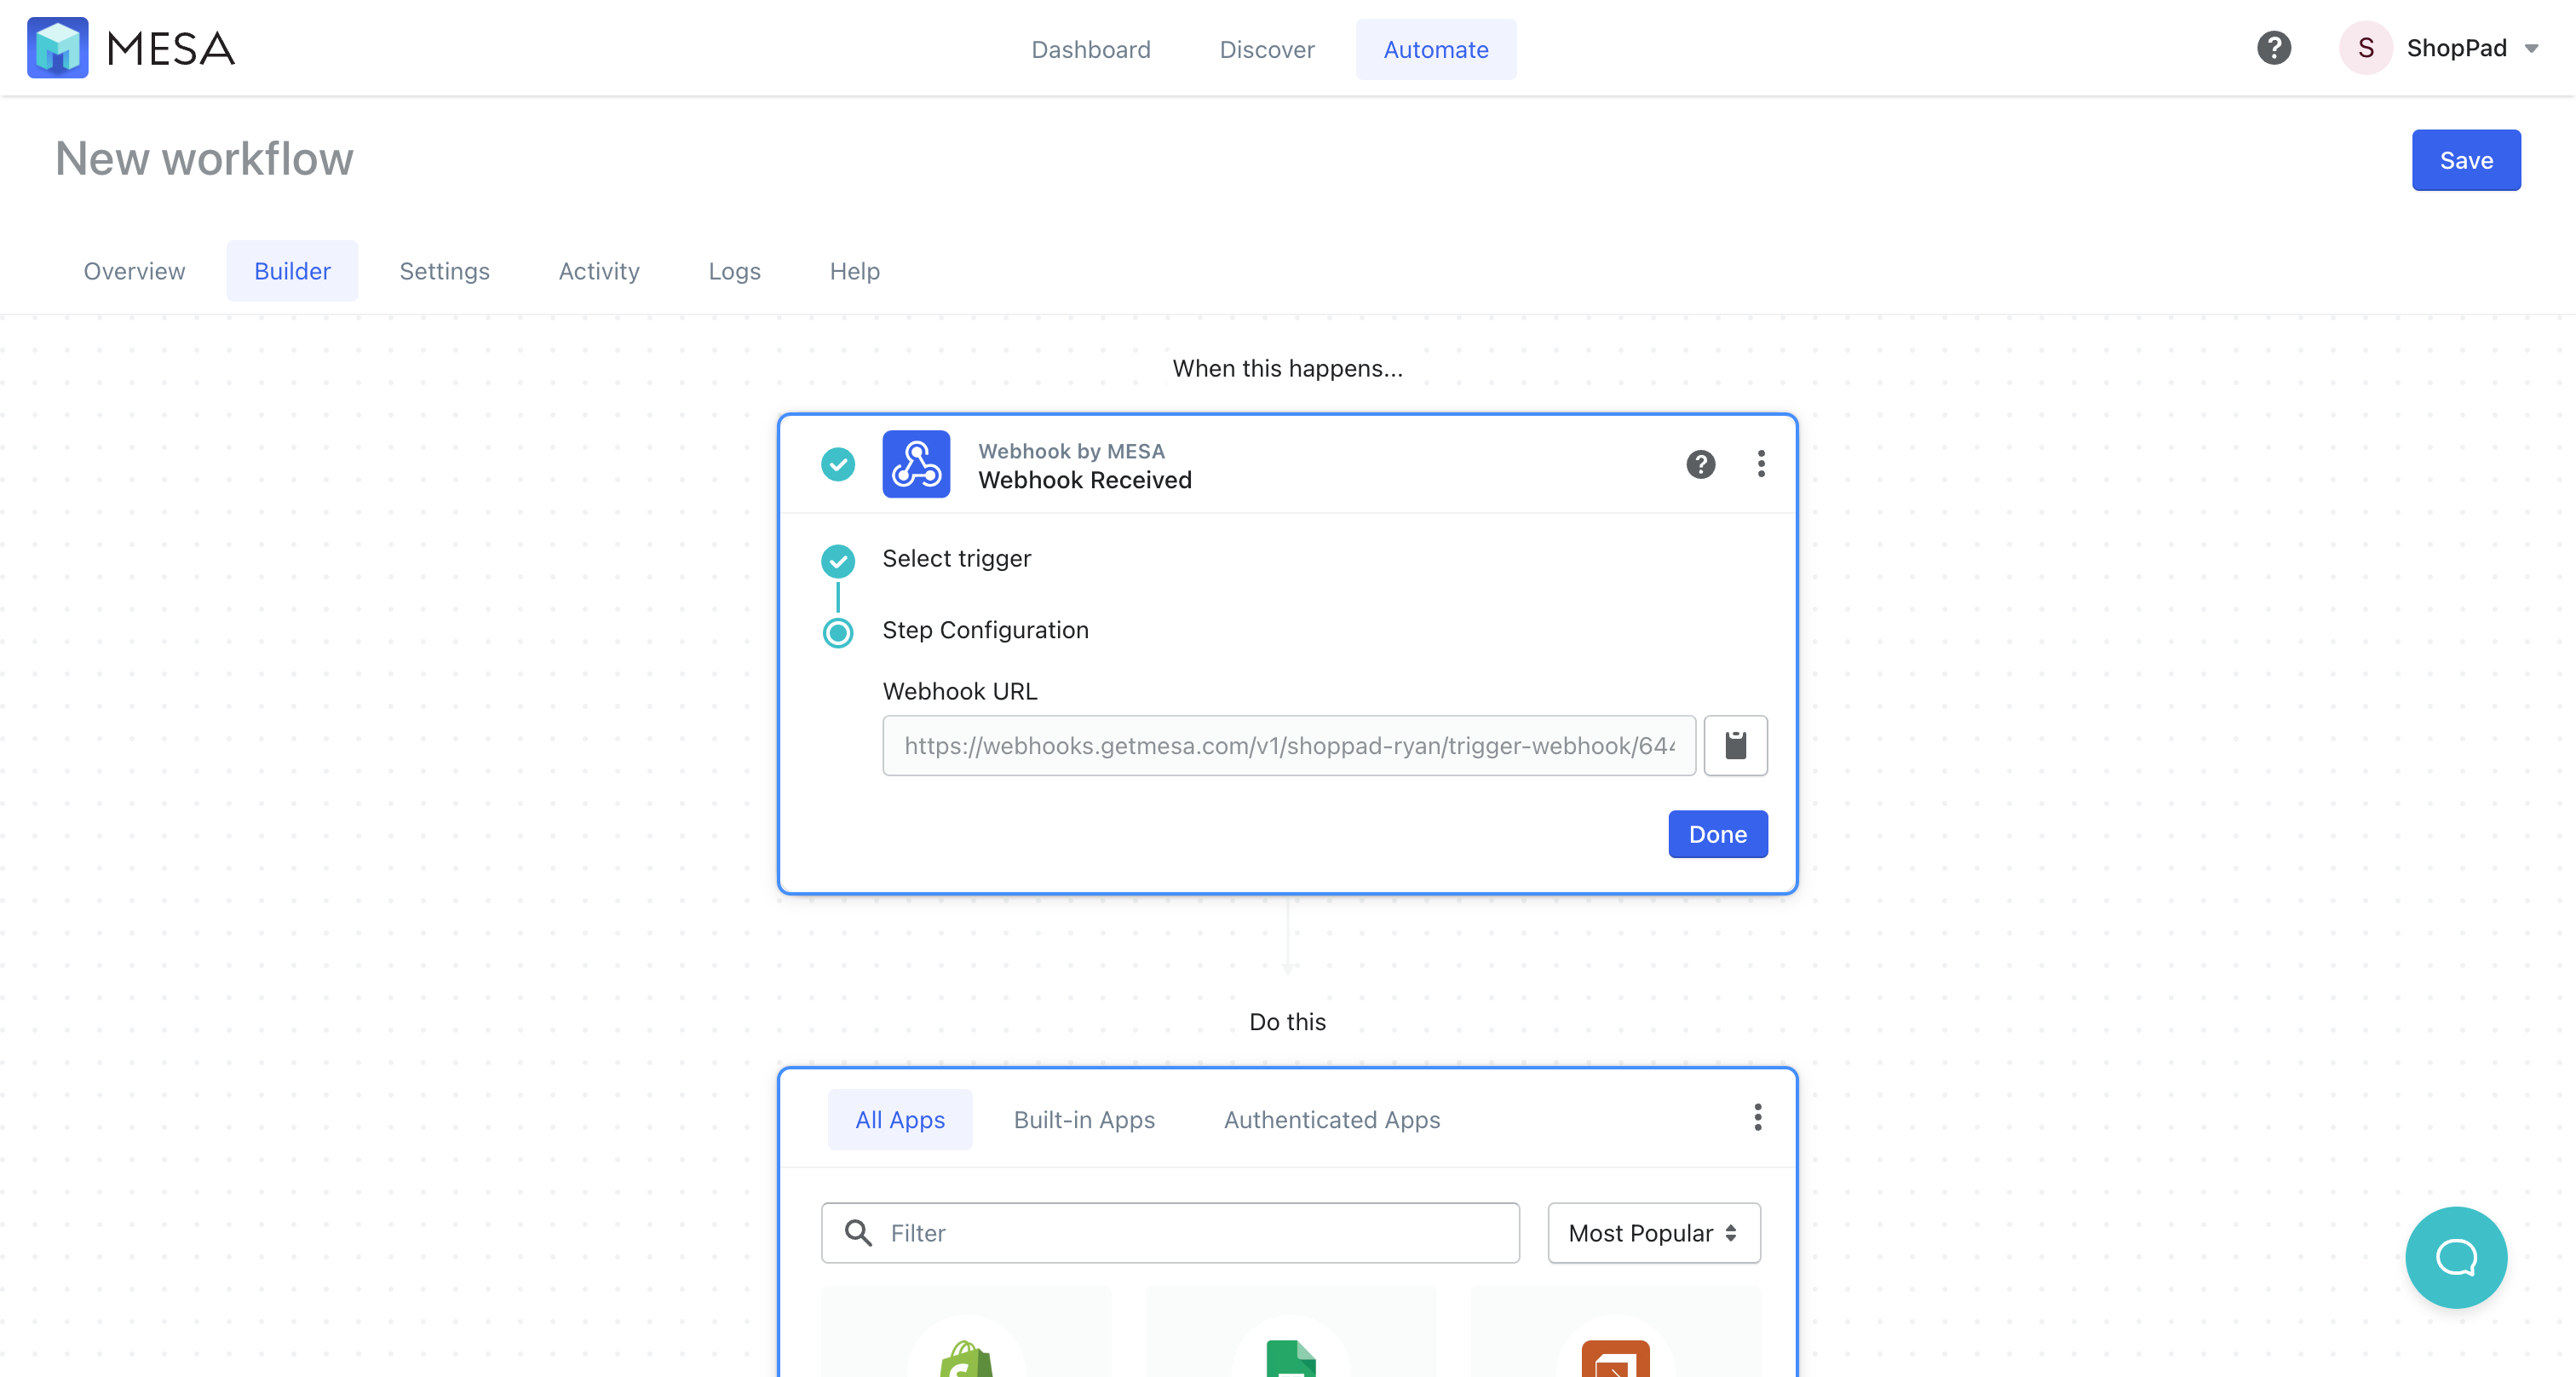Click the Webhook Received title text
Image resolution: width=2576 pixels, height=1377 pixels.
[1084, 481]
